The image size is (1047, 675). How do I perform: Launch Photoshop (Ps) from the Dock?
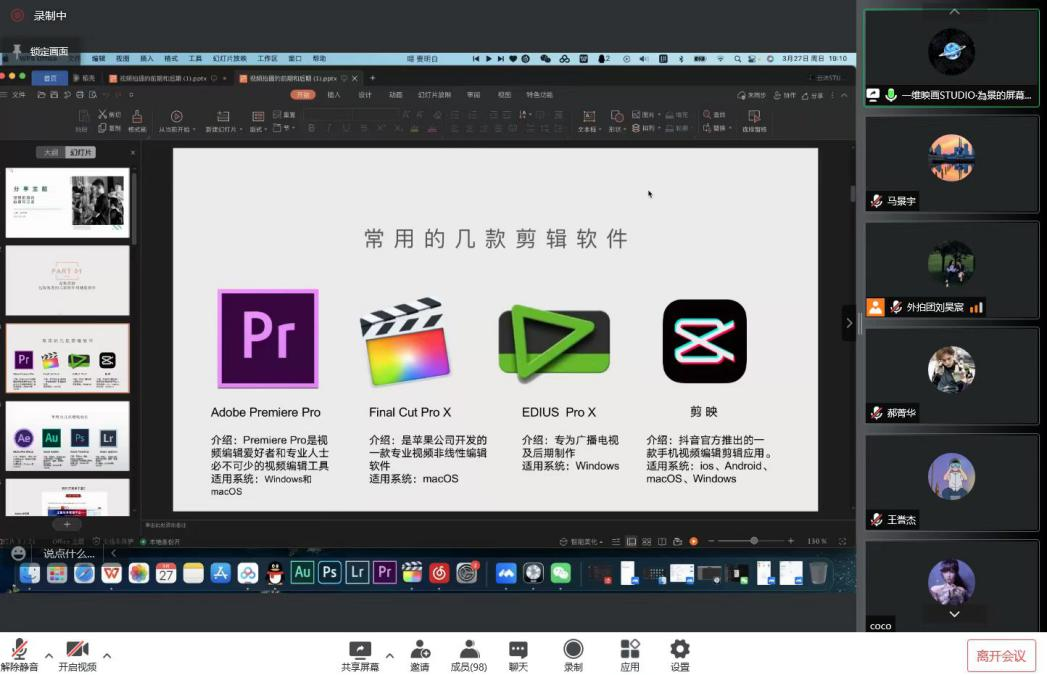[330, 572]
